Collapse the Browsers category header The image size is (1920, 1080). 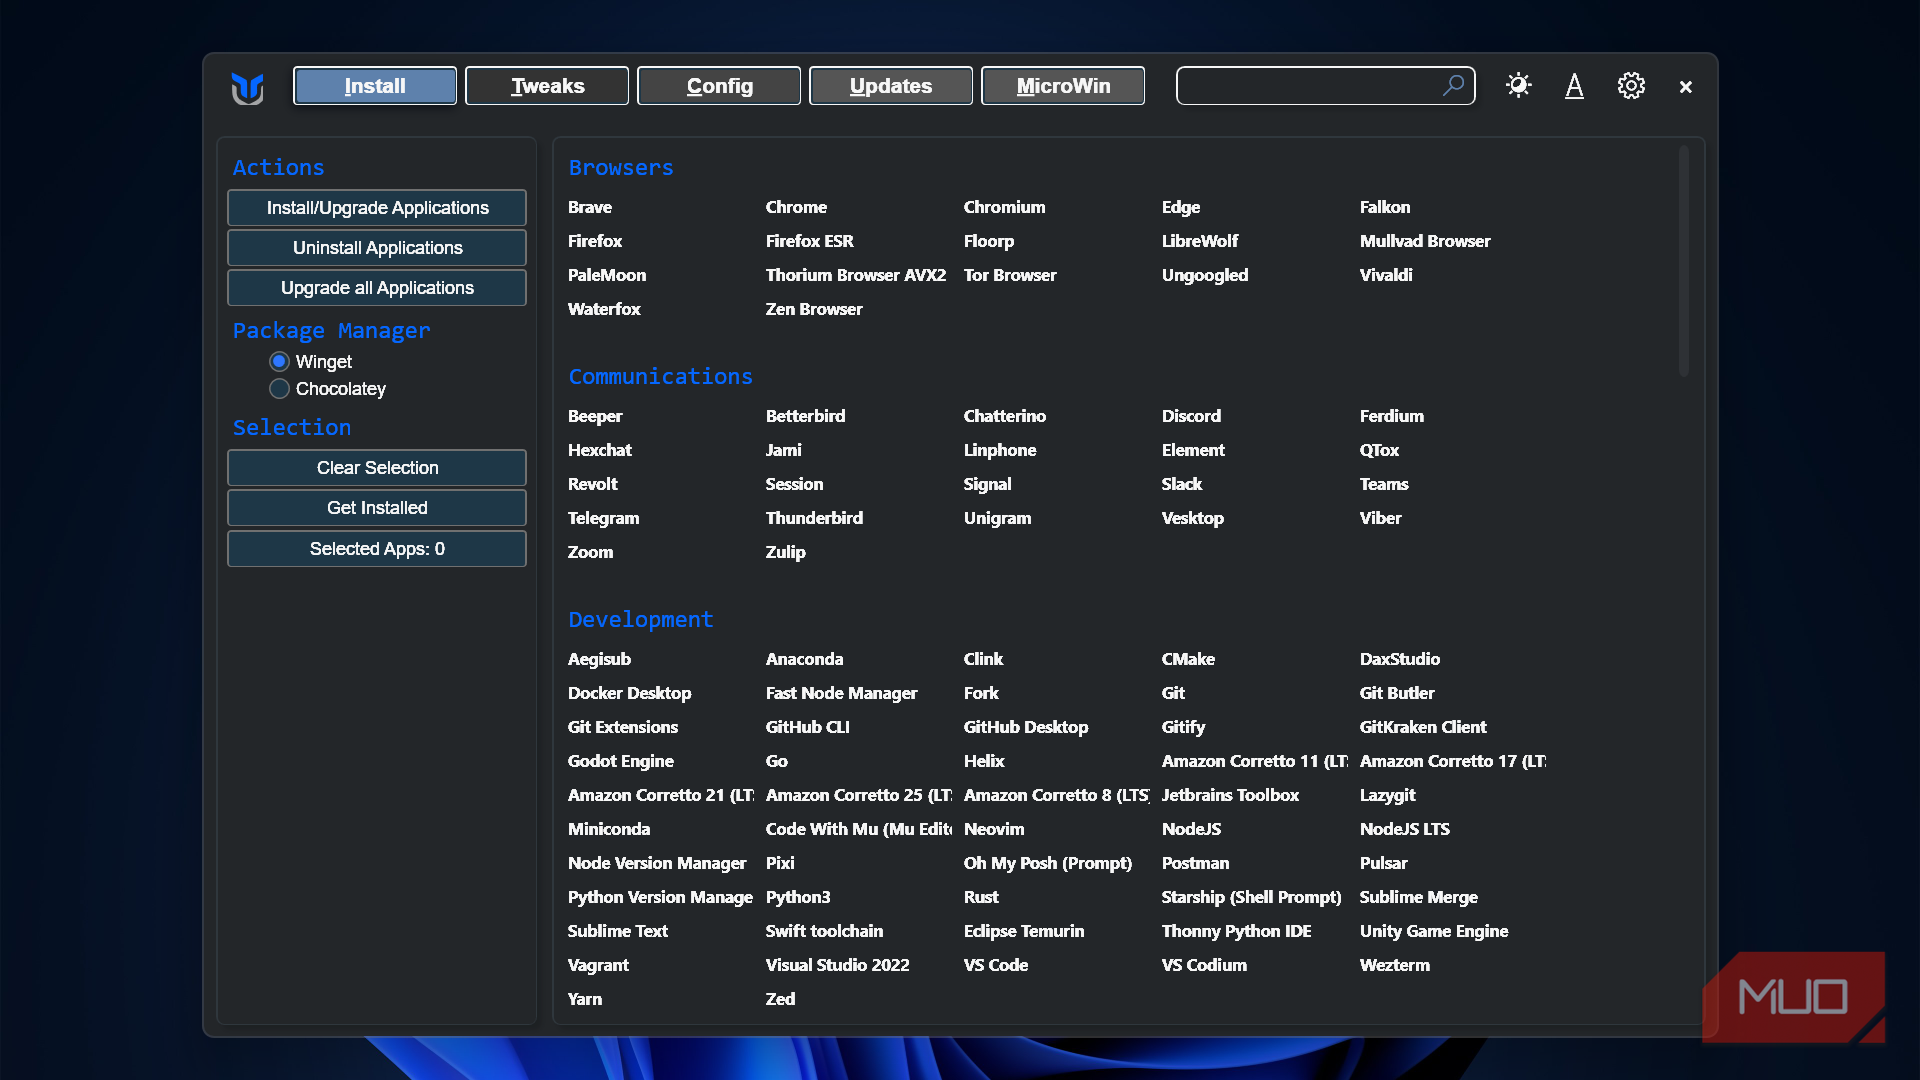(621, 168)
